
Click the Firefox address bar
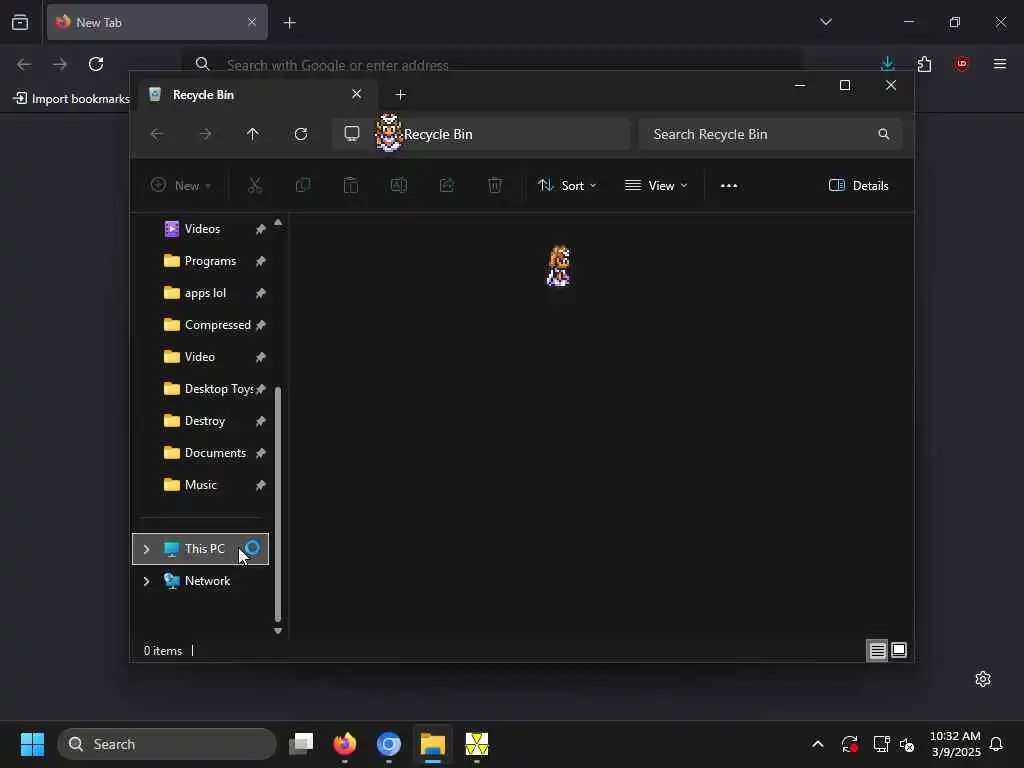tap(493, 64)
